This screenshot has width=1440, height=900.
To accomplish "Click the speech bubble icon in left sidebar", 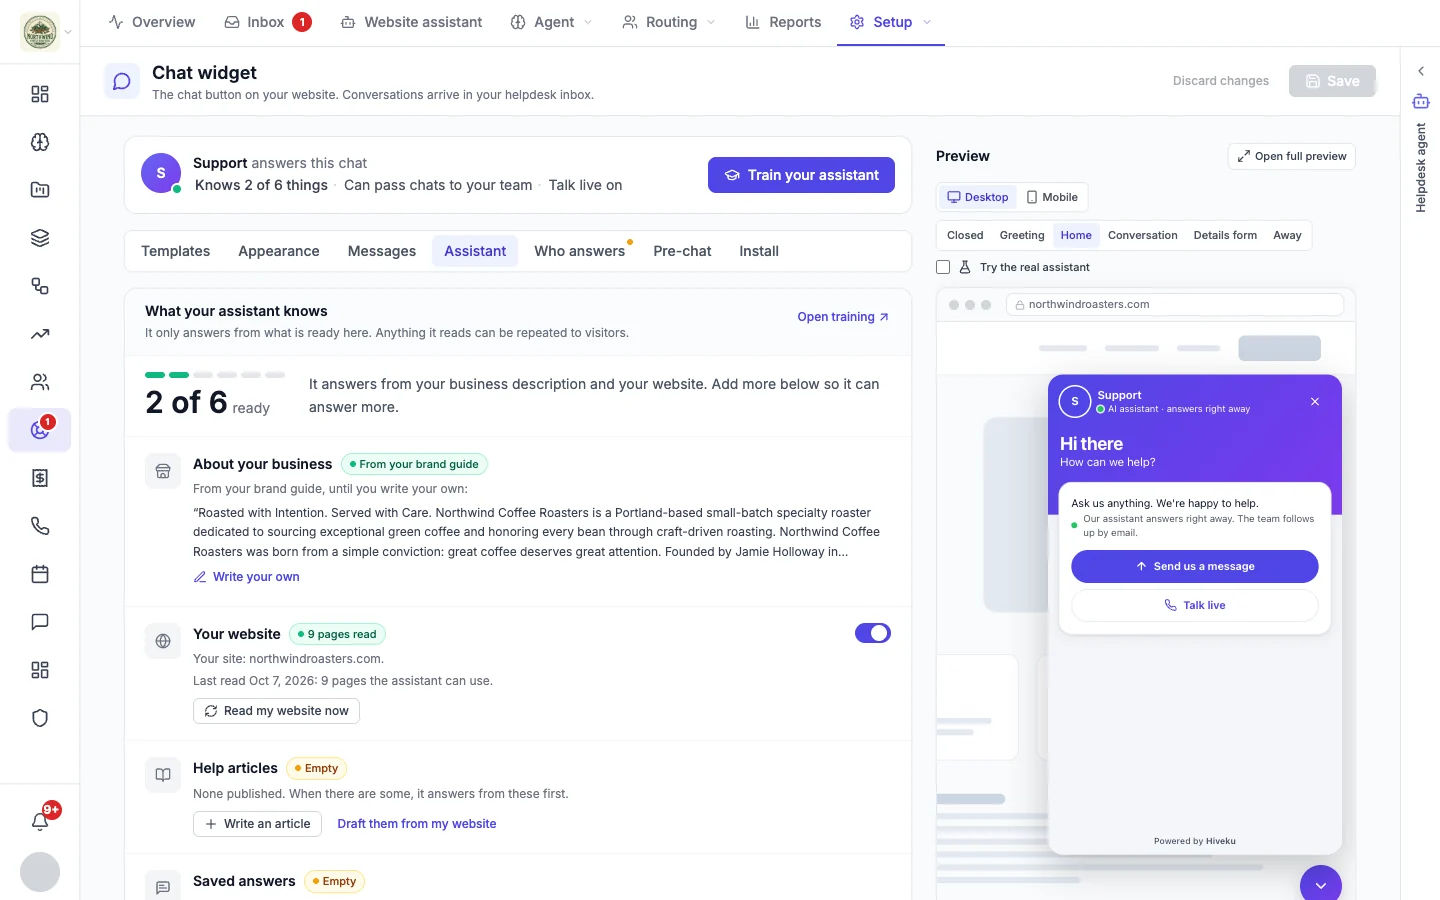I will click(40, 622).
